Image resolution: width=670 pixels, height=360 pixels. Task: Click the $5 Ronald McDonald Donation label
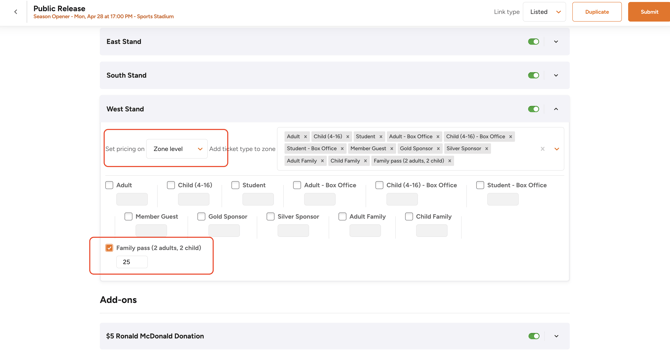155,336
